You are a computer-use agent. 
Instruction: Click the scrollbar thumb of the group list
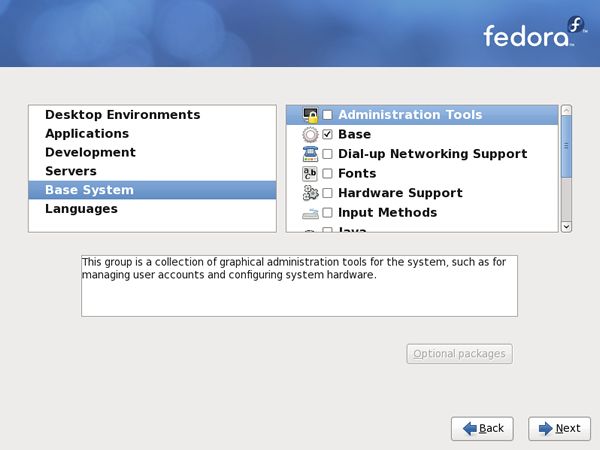coord(566,146)
